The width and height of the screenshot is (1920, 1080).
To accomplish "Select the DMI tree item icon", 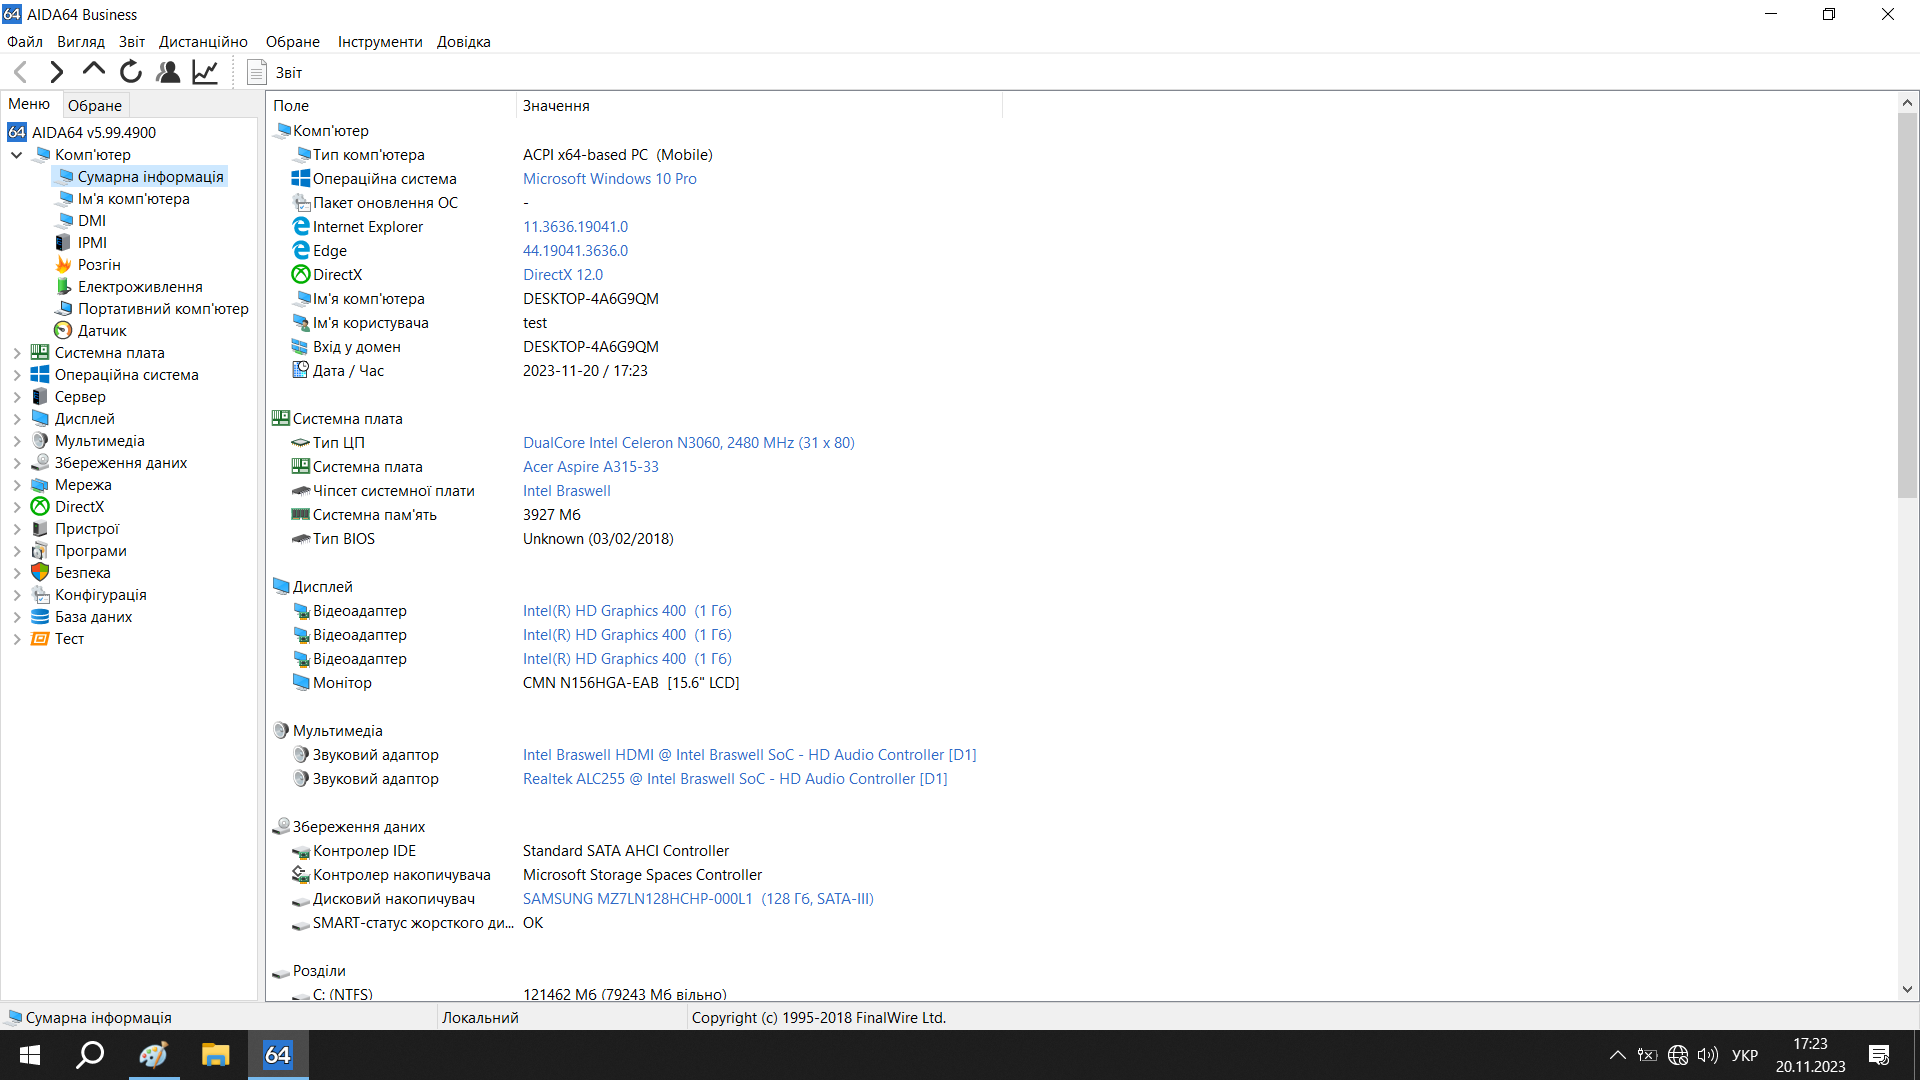I will [x=64, y=221].
